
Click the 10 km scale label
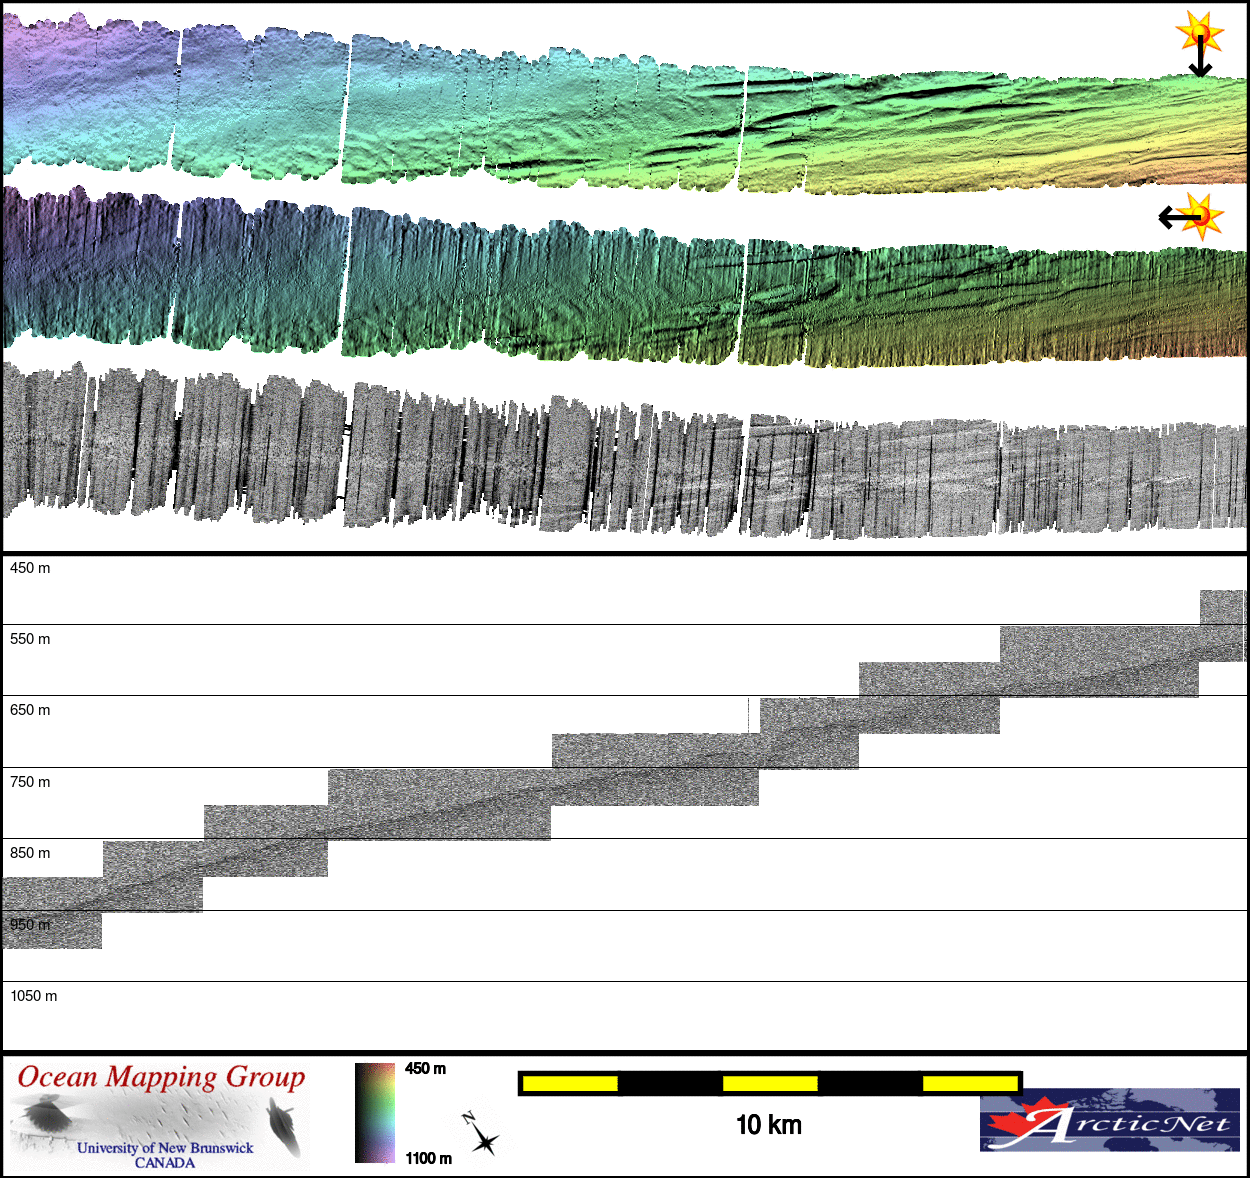tap(768, 1125)
